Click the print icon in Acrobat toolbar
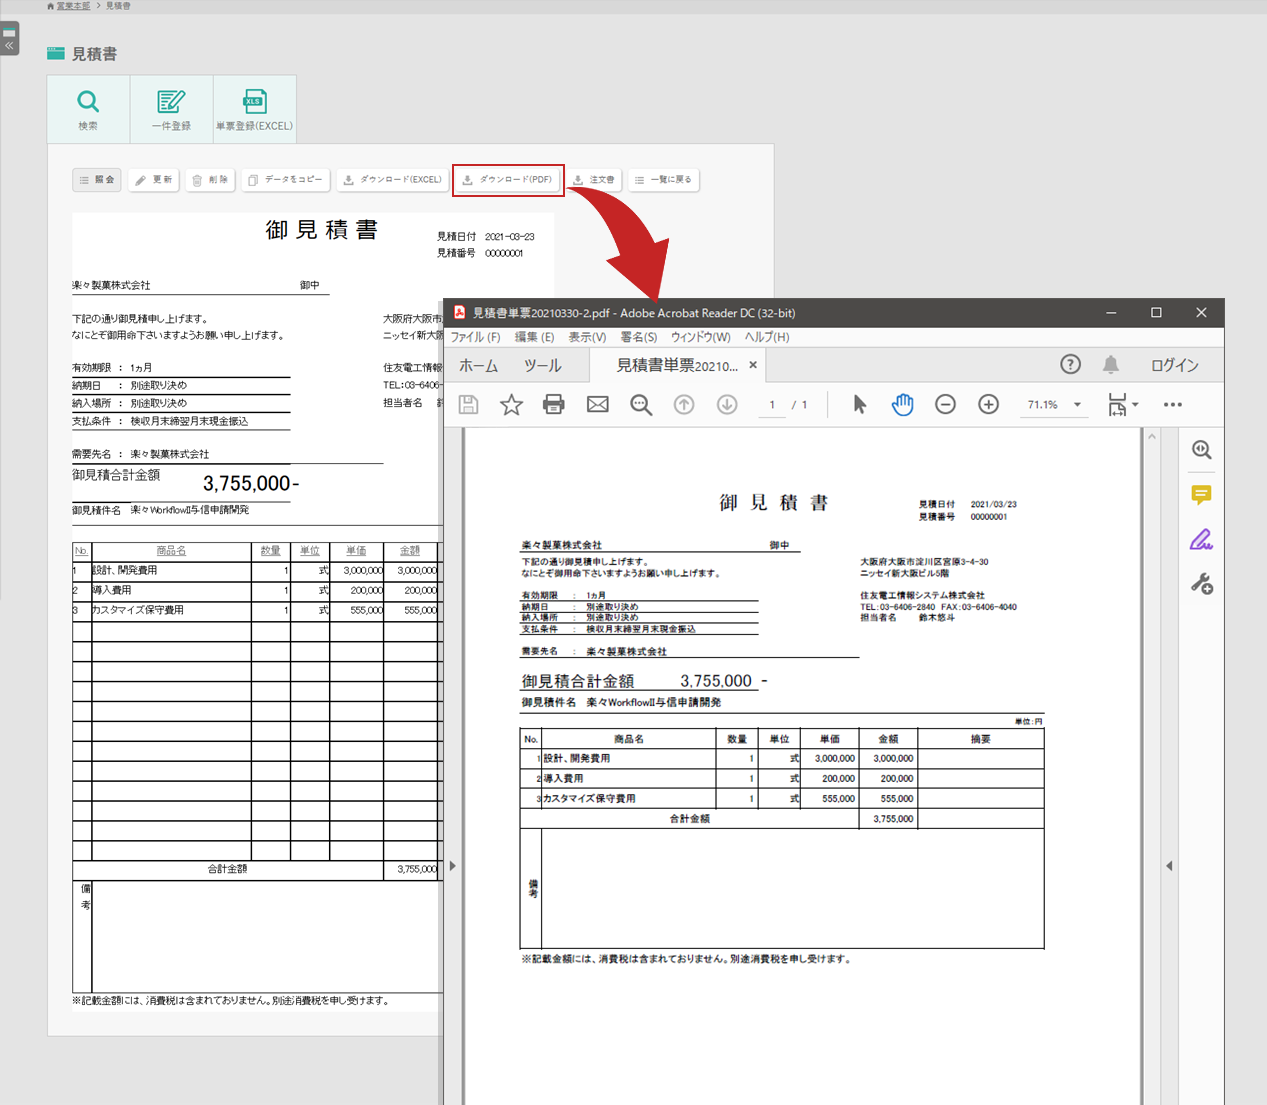 [553, 404]
